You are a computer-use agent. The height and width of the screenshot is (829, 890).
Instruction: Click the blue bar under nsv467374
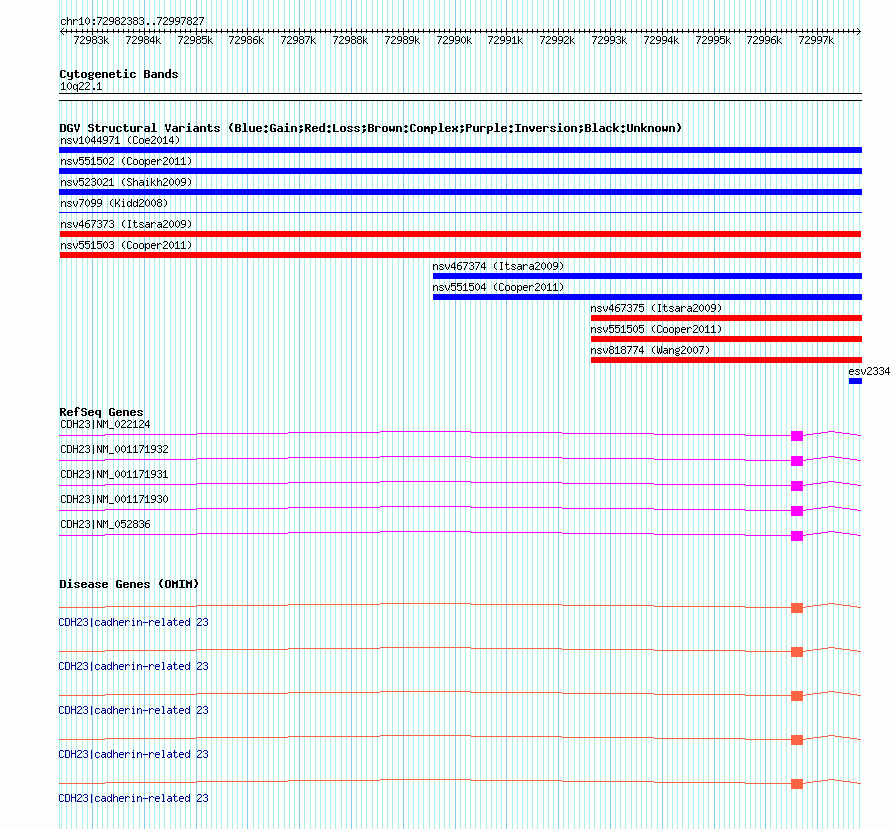pos(647,276)
